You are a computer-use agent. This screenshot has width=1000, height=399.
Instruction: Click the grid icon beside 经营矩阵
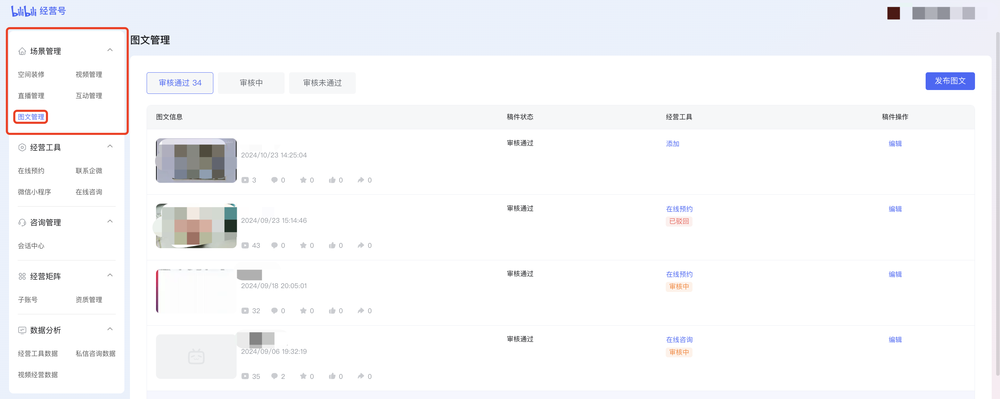(22, 277)
